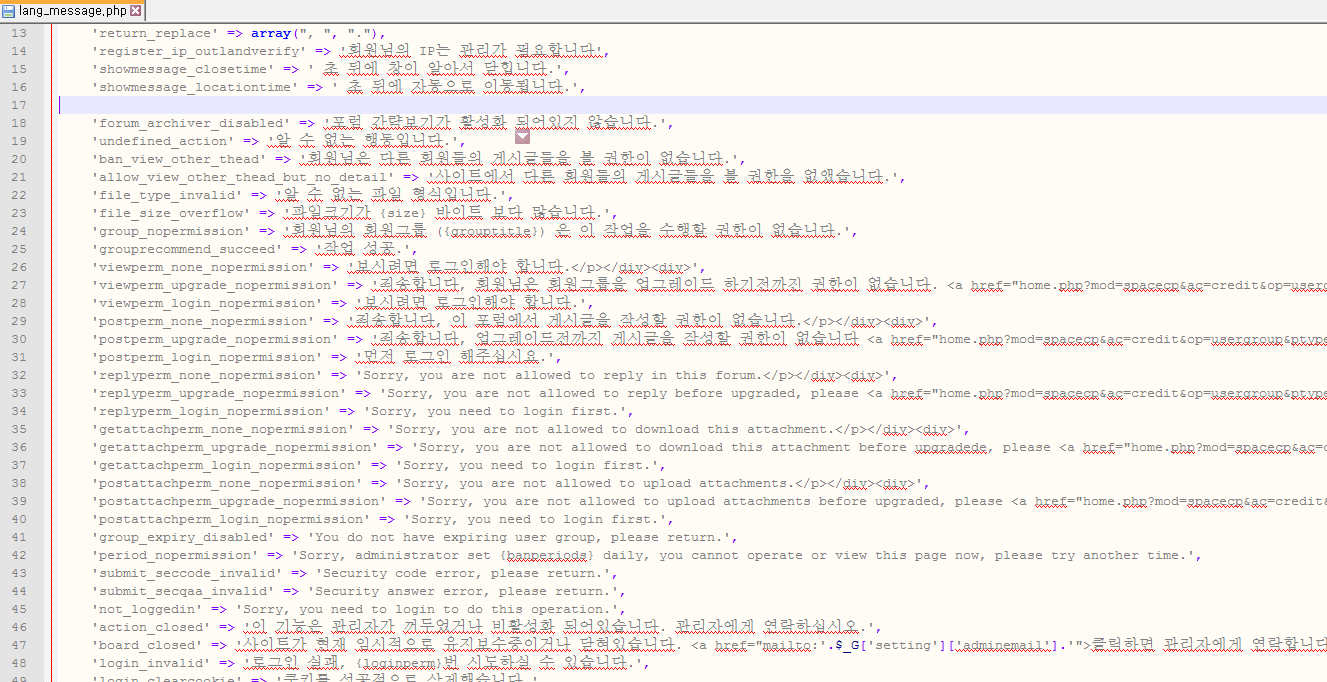
Task: Click line number 13 in the gutter
Action: [18, 33]
